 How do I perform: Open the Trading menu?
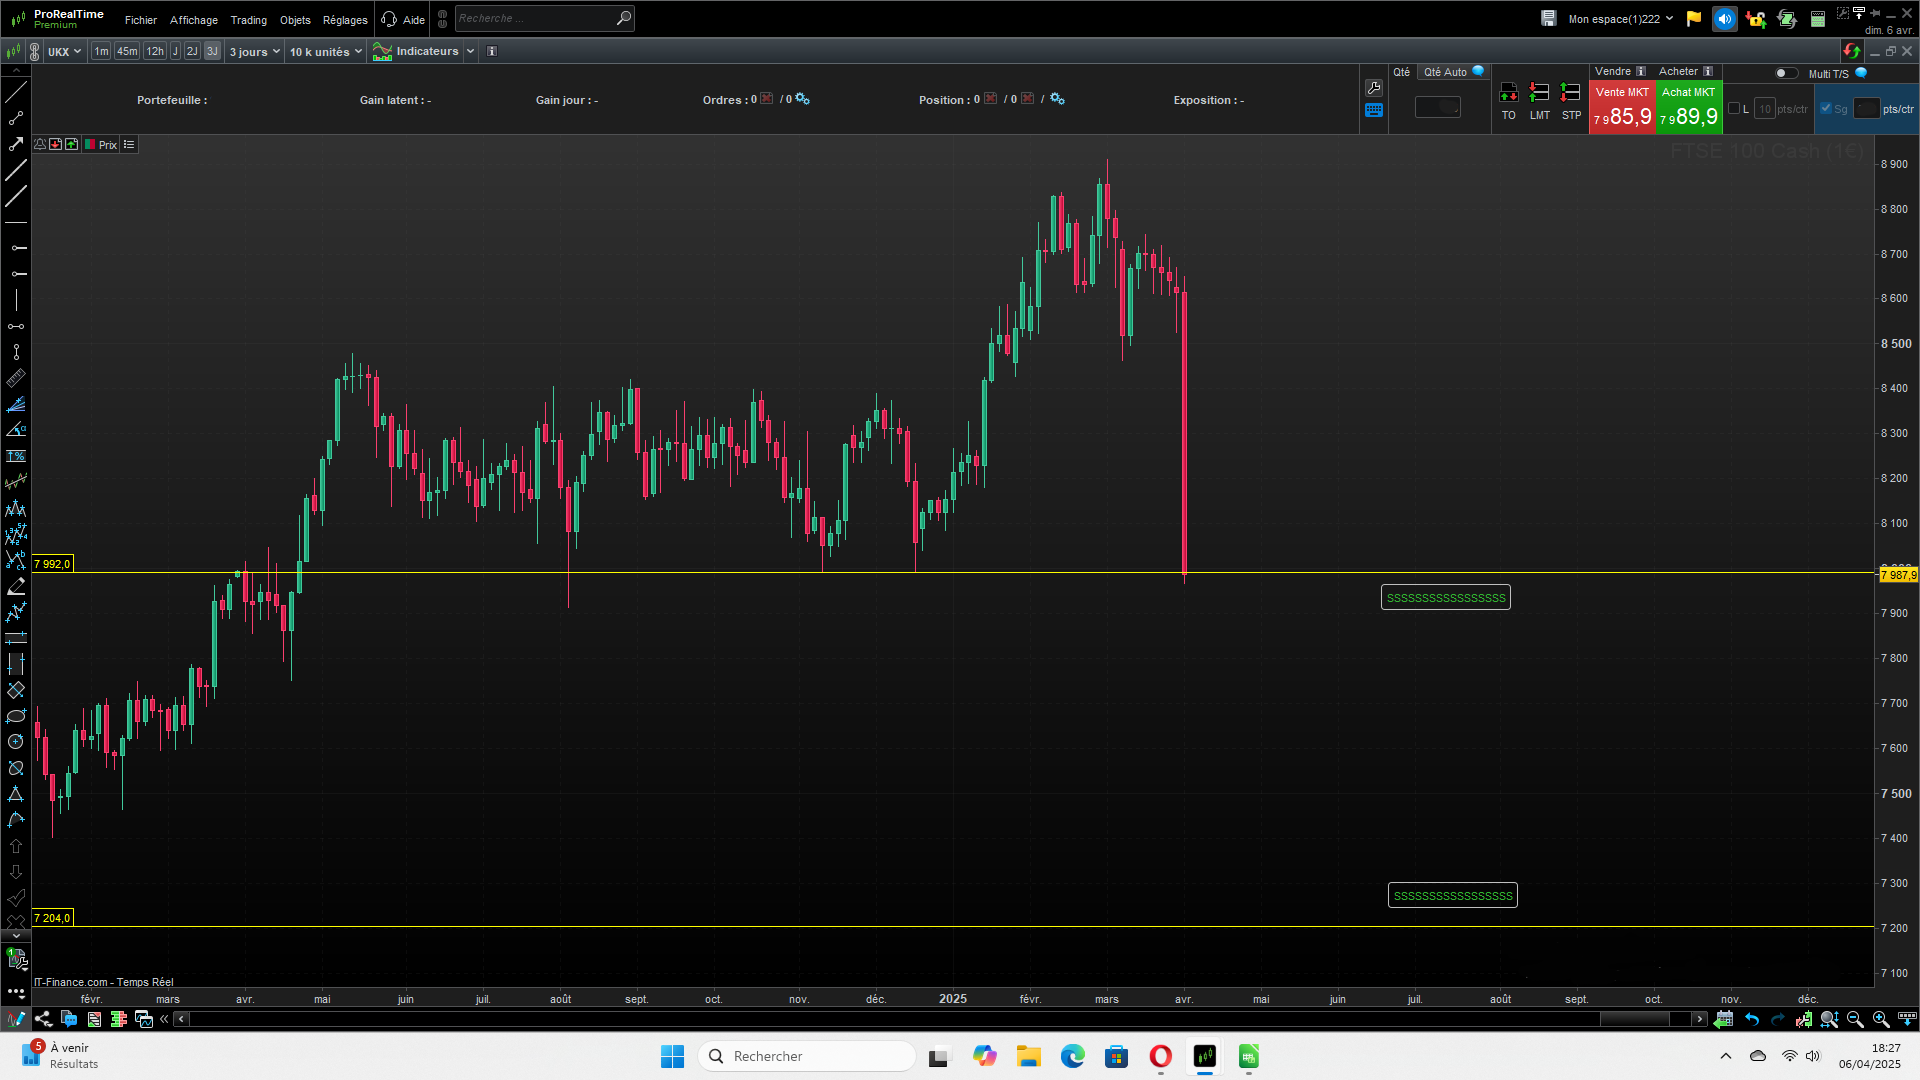click(248, 20)
